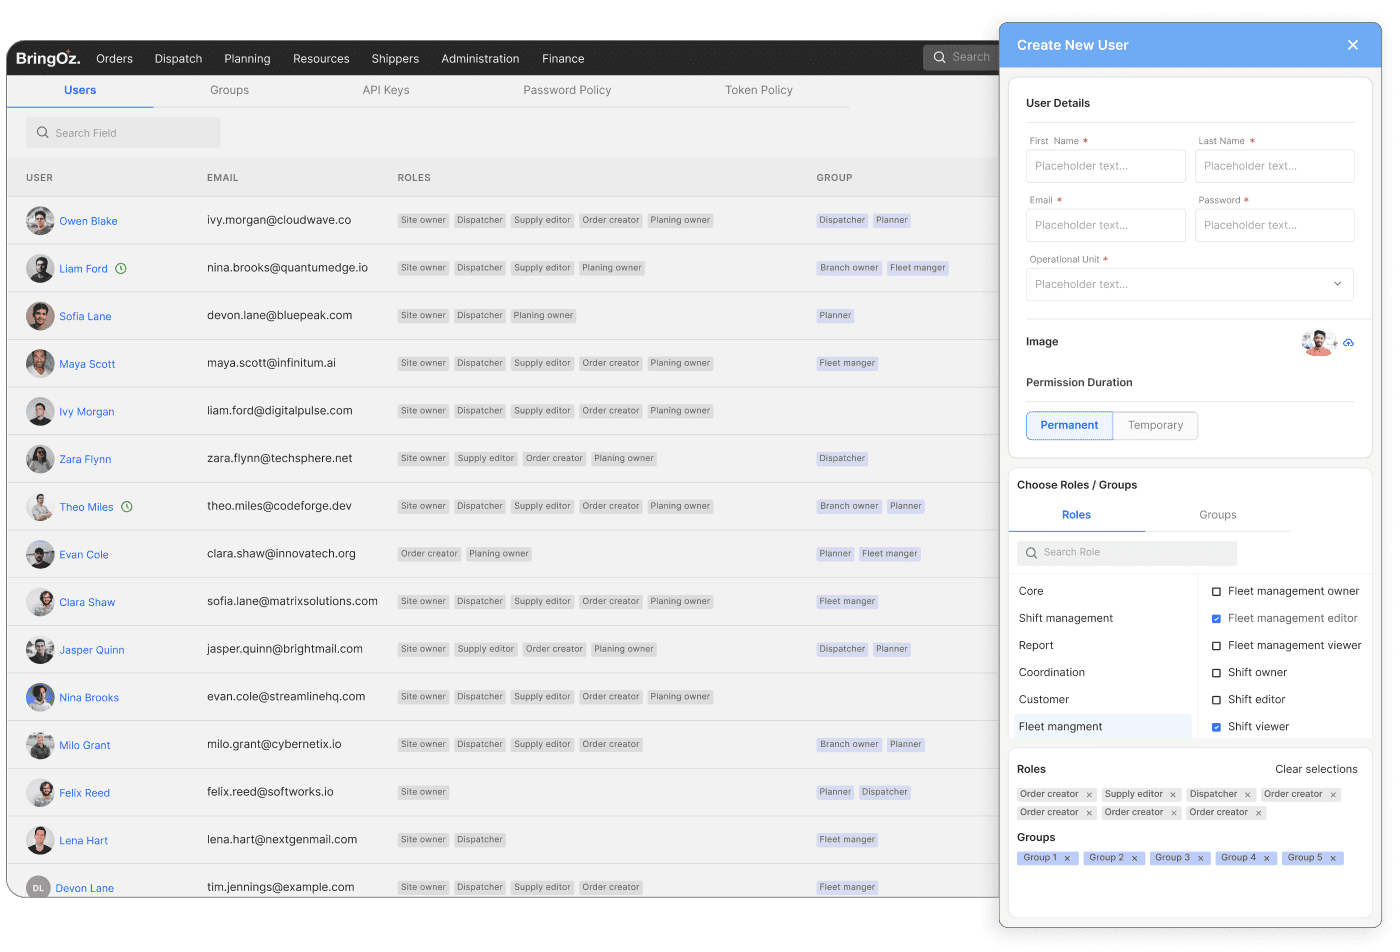Click the users Search Field box
The height and width of the screenshot is (952, 1400).
coord(123,133)
